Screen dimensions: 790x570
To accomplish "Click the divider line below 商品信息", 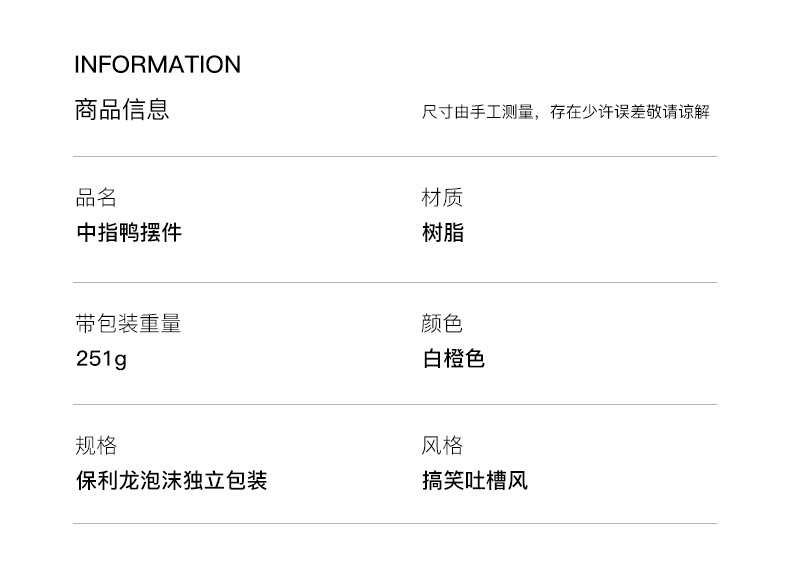I will 395,157.
